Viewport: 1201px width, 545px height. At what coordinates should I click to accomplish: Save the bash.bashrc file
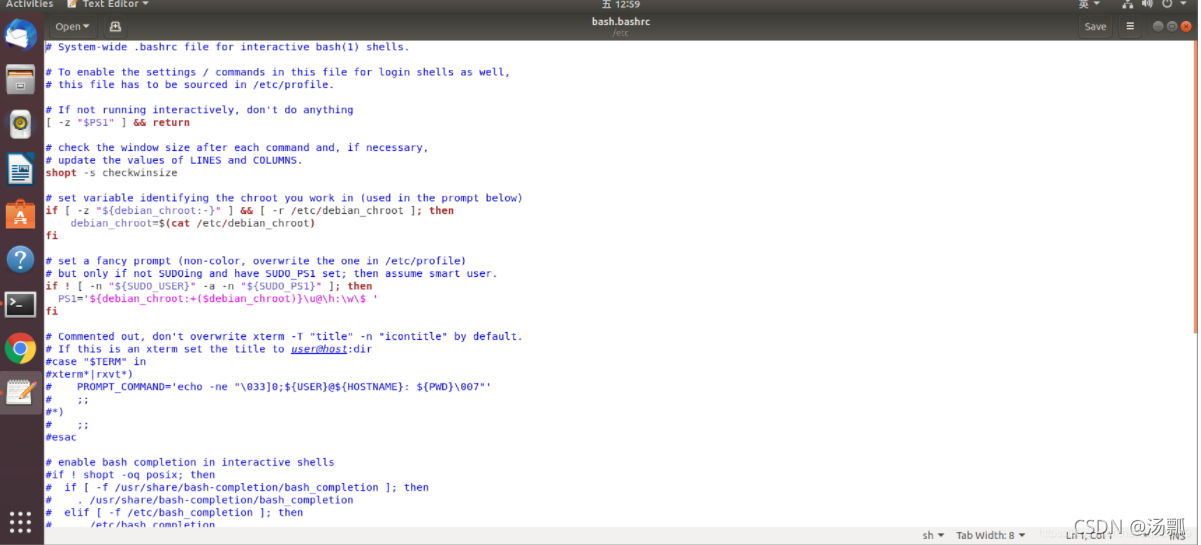pos(1095,27)
